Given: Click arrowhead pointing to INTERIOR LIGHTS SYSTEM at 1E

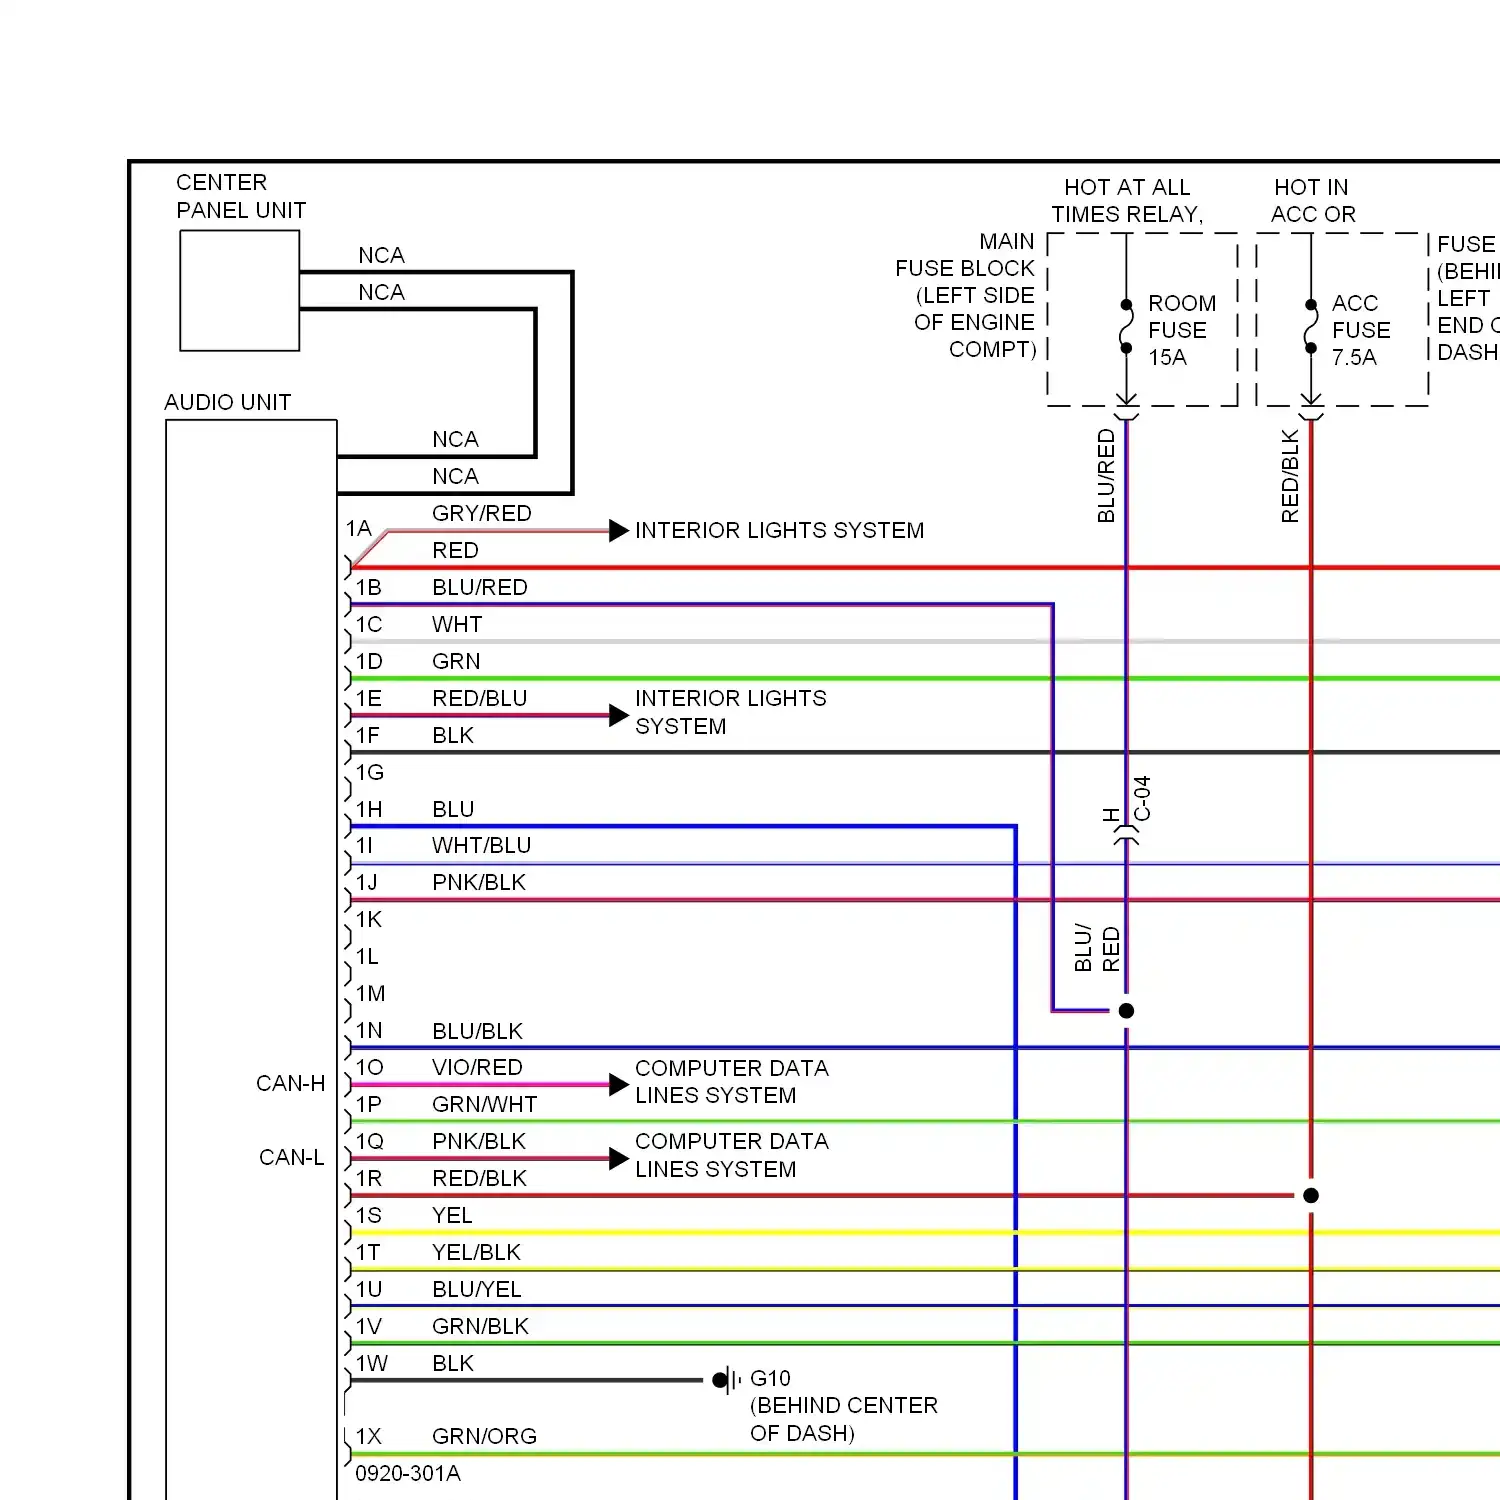Looking at the screenshot, I should pyautogui.click(x=619, y=715).
